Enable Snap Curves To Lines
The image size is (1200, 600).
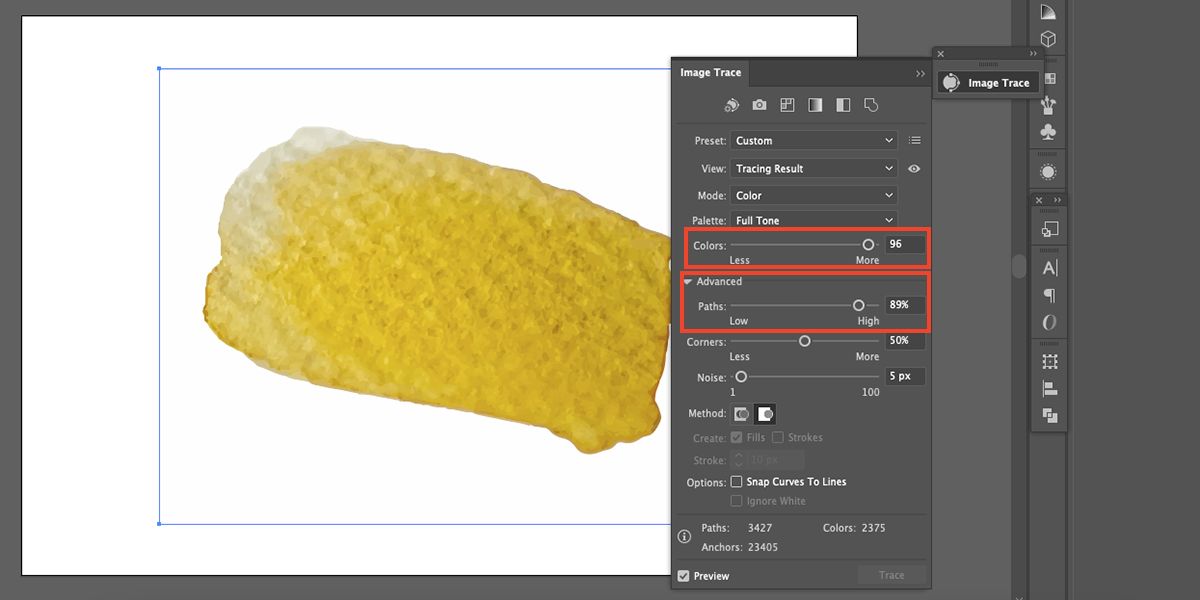click(737, 482)
